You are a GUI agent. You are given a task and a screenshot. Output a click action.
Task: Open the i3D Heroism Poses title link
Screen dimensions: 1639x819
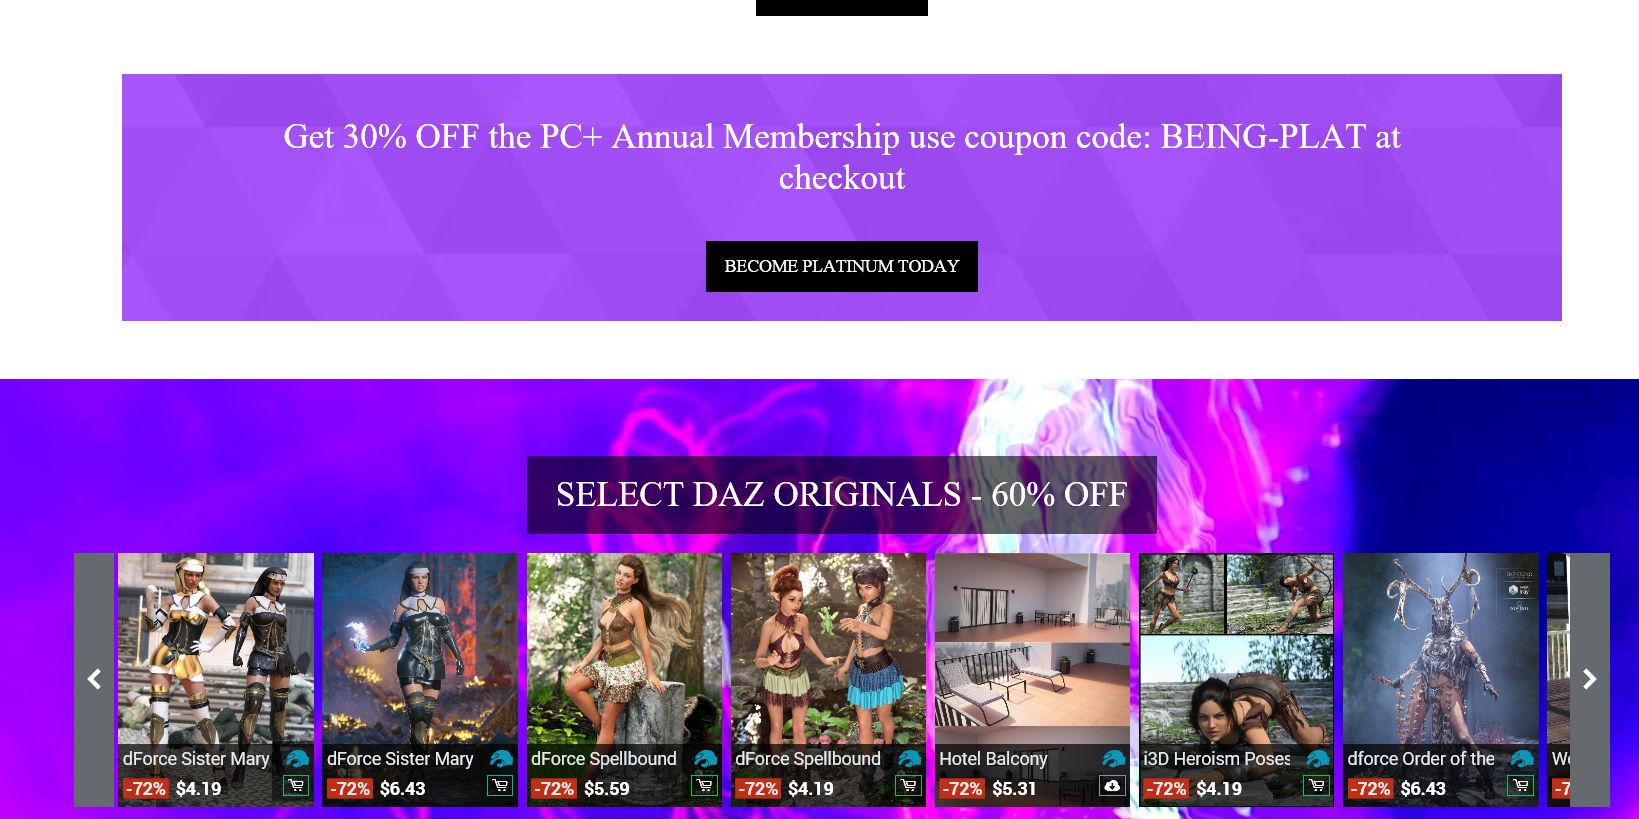1217,759
